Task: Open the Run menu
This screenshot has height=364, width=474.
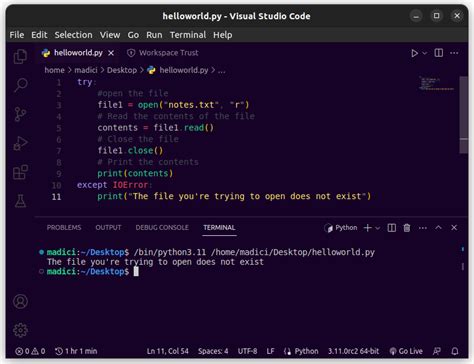Action: tap(154, 35)
